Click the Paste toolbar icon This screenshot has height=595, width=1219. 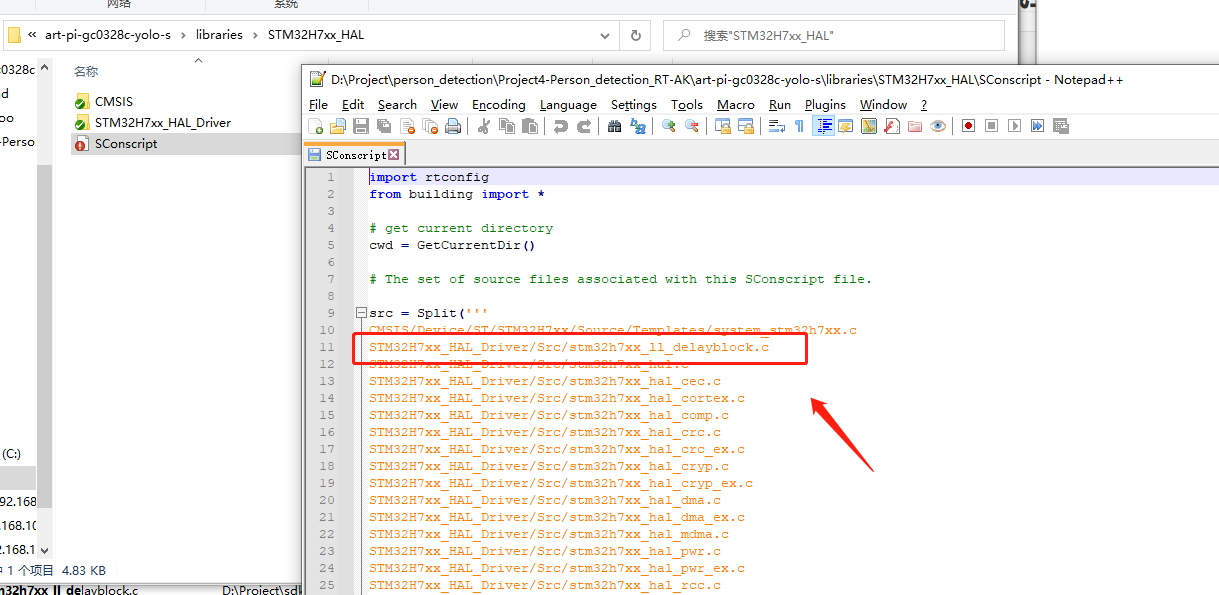tap(530, 126)
